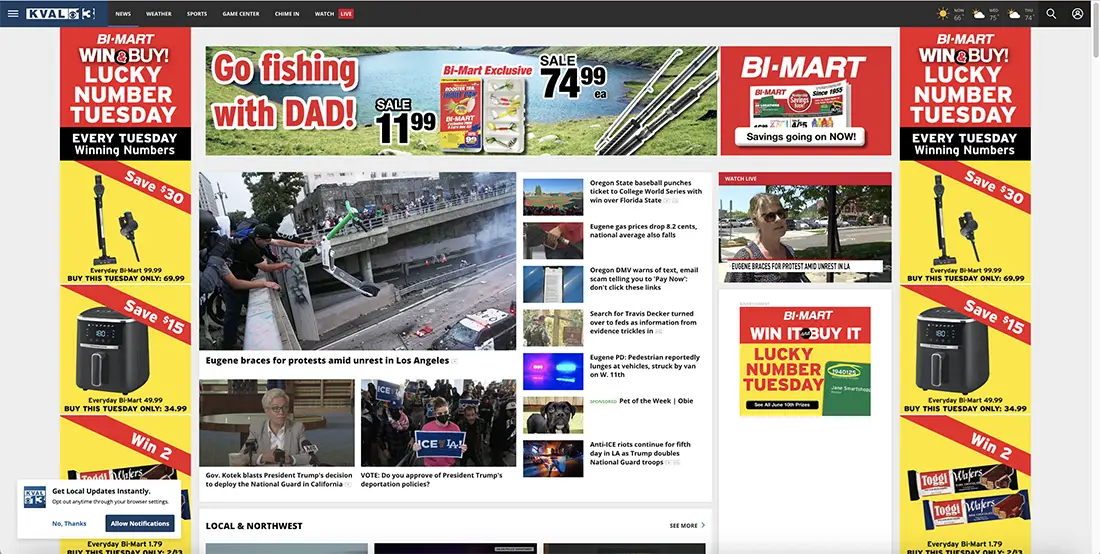The width and height of the screenshot is (1100, 554).
Task: Click the WED 75° forecast icon
Action: pyautogui.click(x=979, y=13)
